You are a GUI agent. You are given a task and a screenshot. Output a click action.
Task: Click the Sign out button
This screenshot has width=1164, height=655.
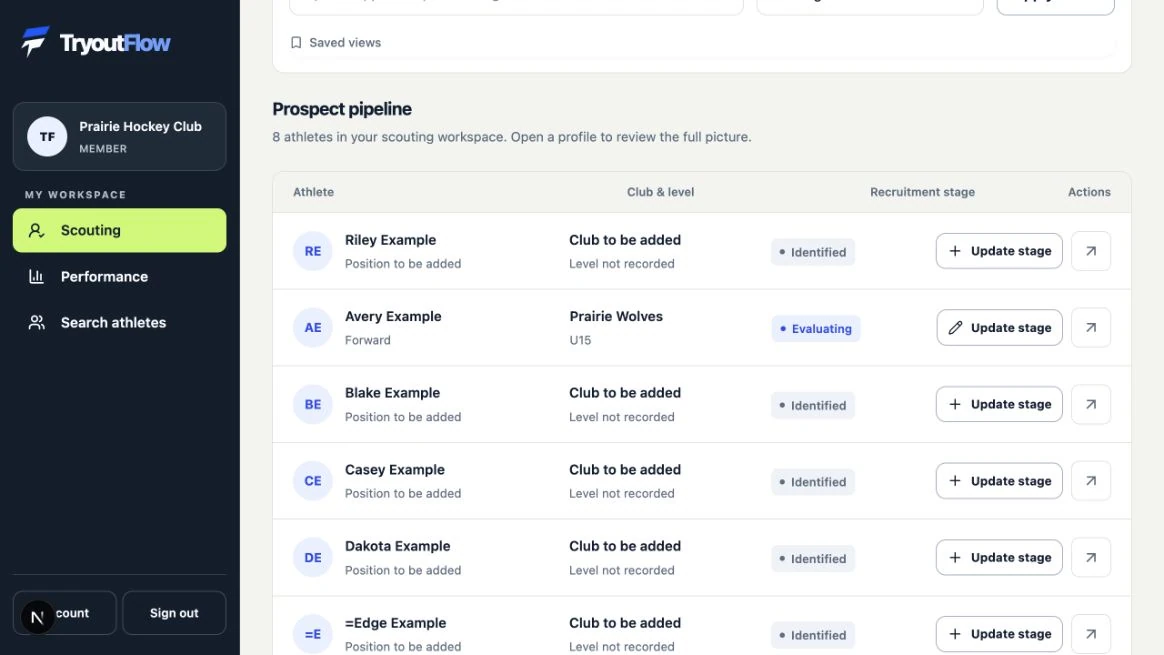(174, 613)
